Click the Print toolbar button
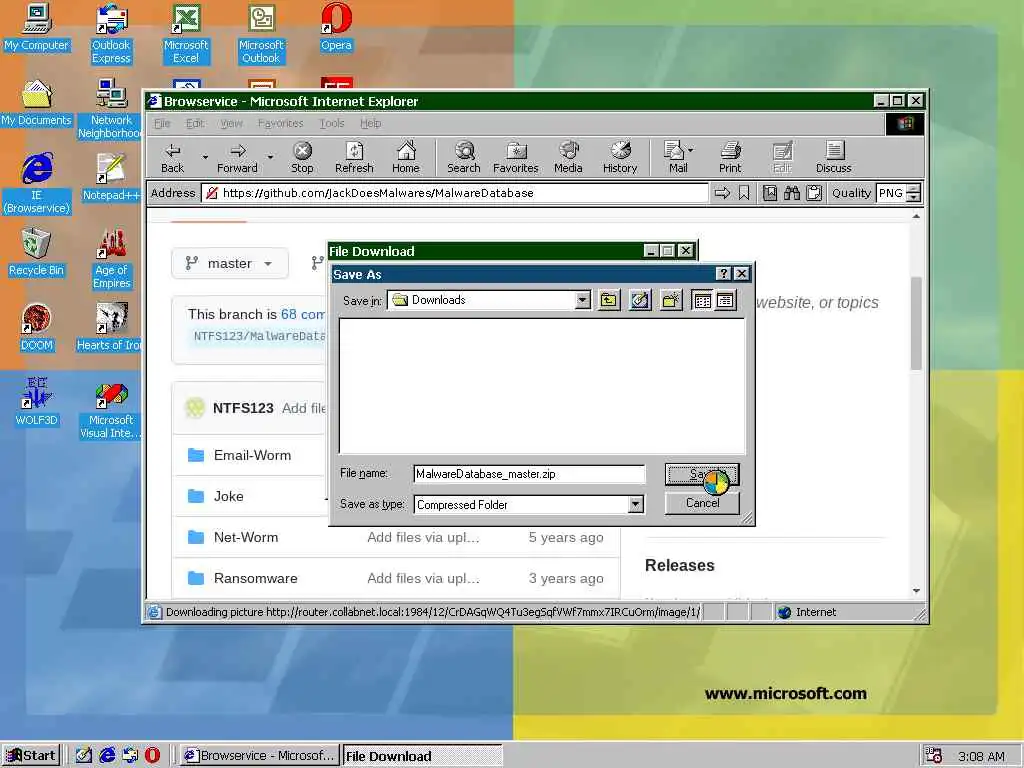Screen dimensions: 1024x768 [x=730, y=157]
